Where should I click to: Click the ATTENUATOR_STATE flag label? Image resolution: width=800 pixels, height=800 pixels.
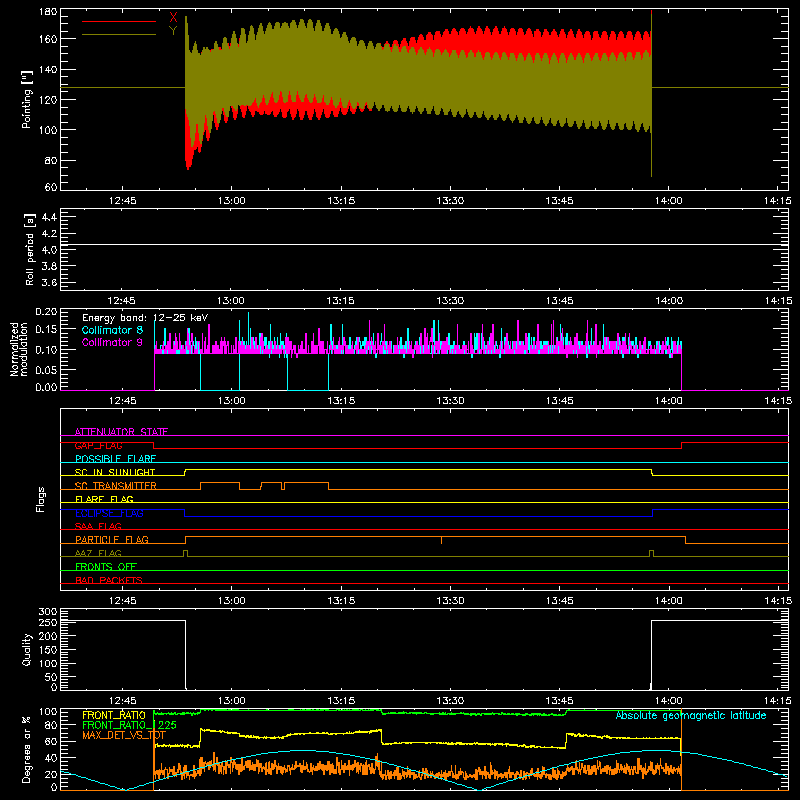coord(121,432)
